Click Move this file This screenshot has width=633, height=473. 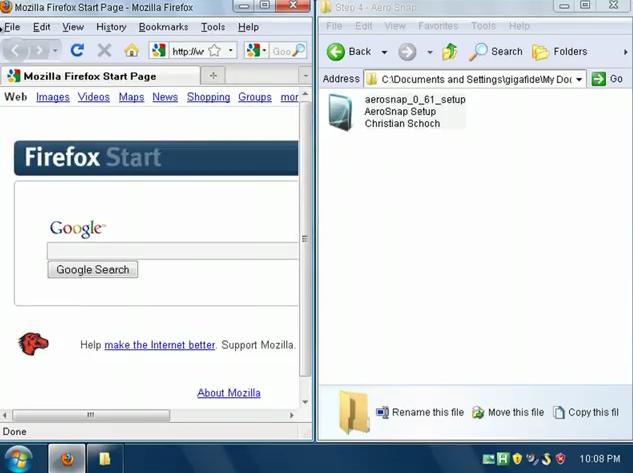pos(508,412)
